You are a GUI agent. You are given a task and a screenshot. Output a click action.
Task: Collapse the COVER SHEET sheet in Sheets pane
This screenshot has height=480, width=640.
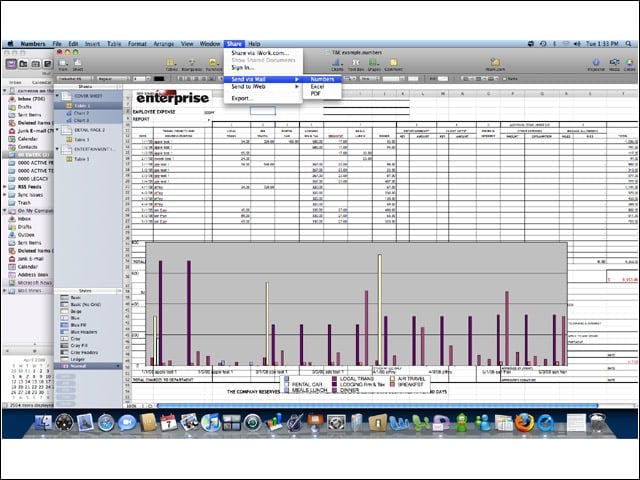coord(58,96)
